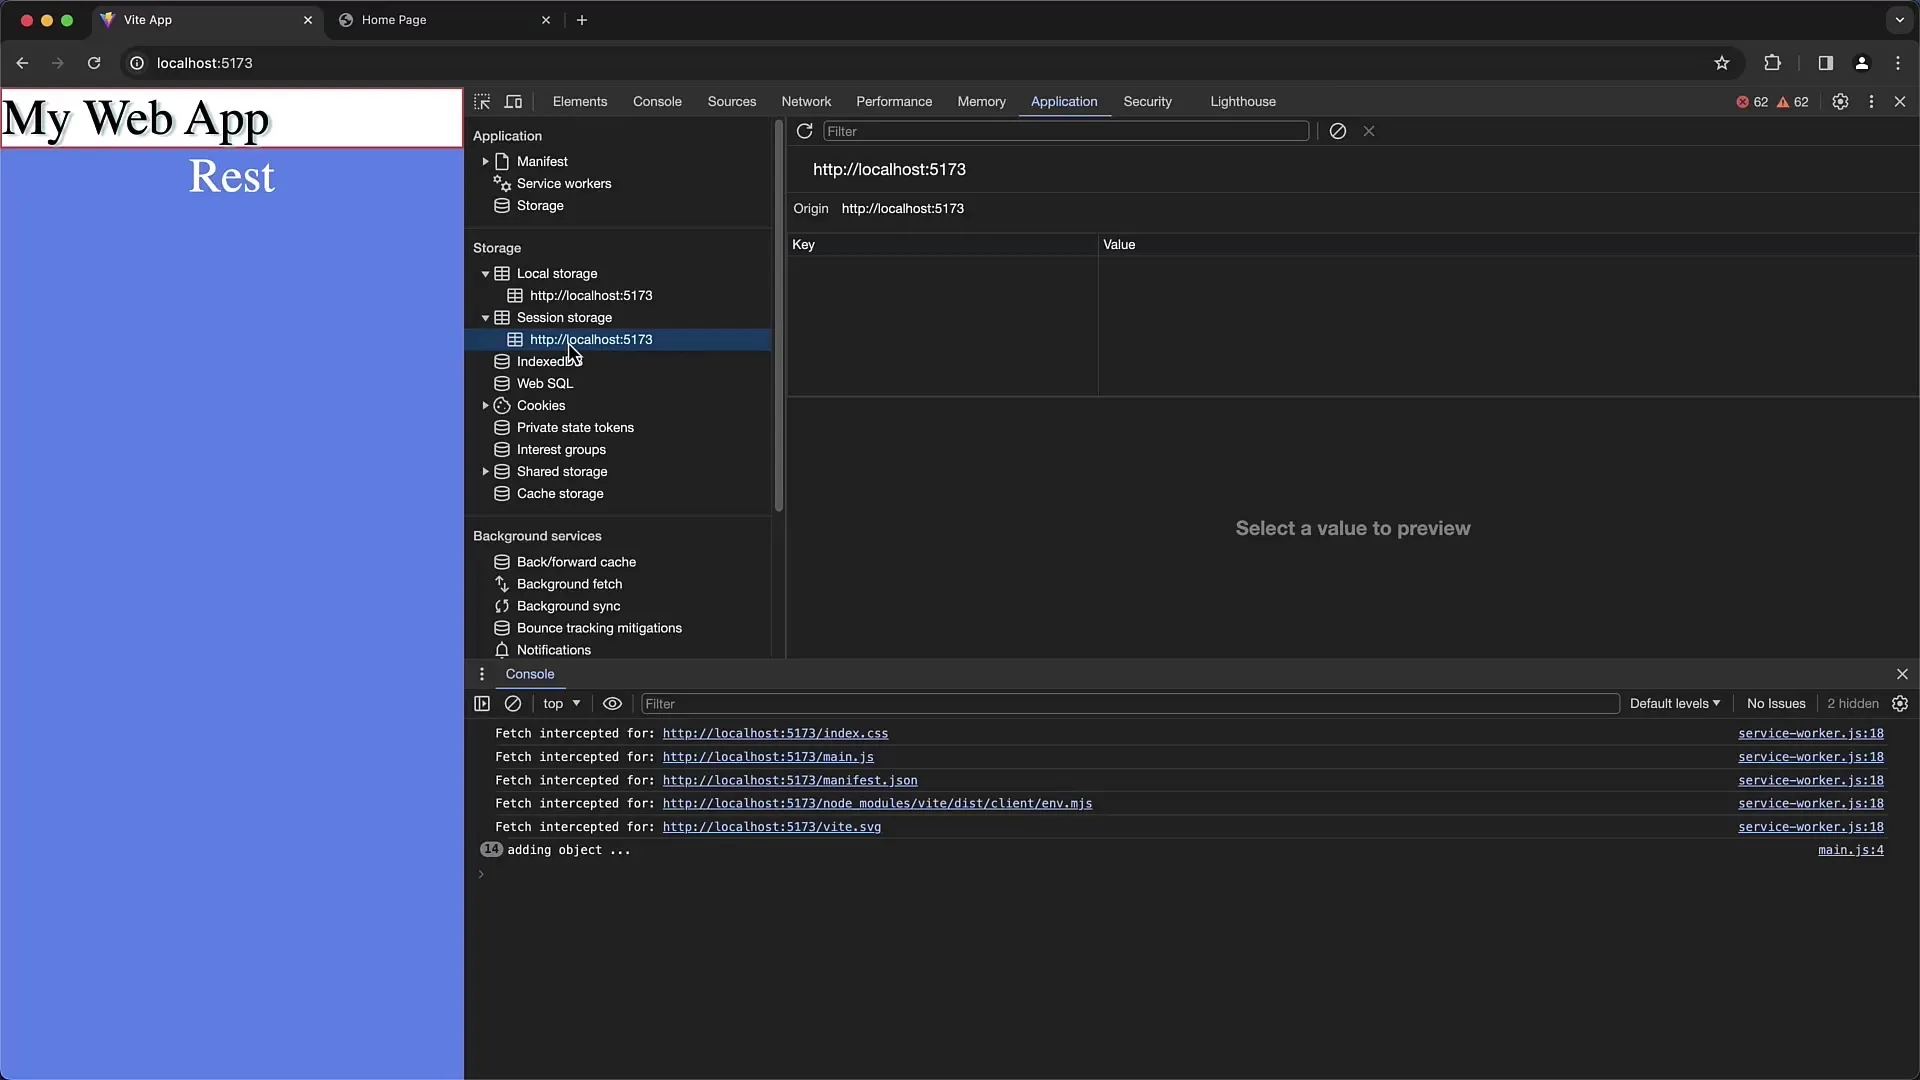Collapse the Local storage tree node

486,274
